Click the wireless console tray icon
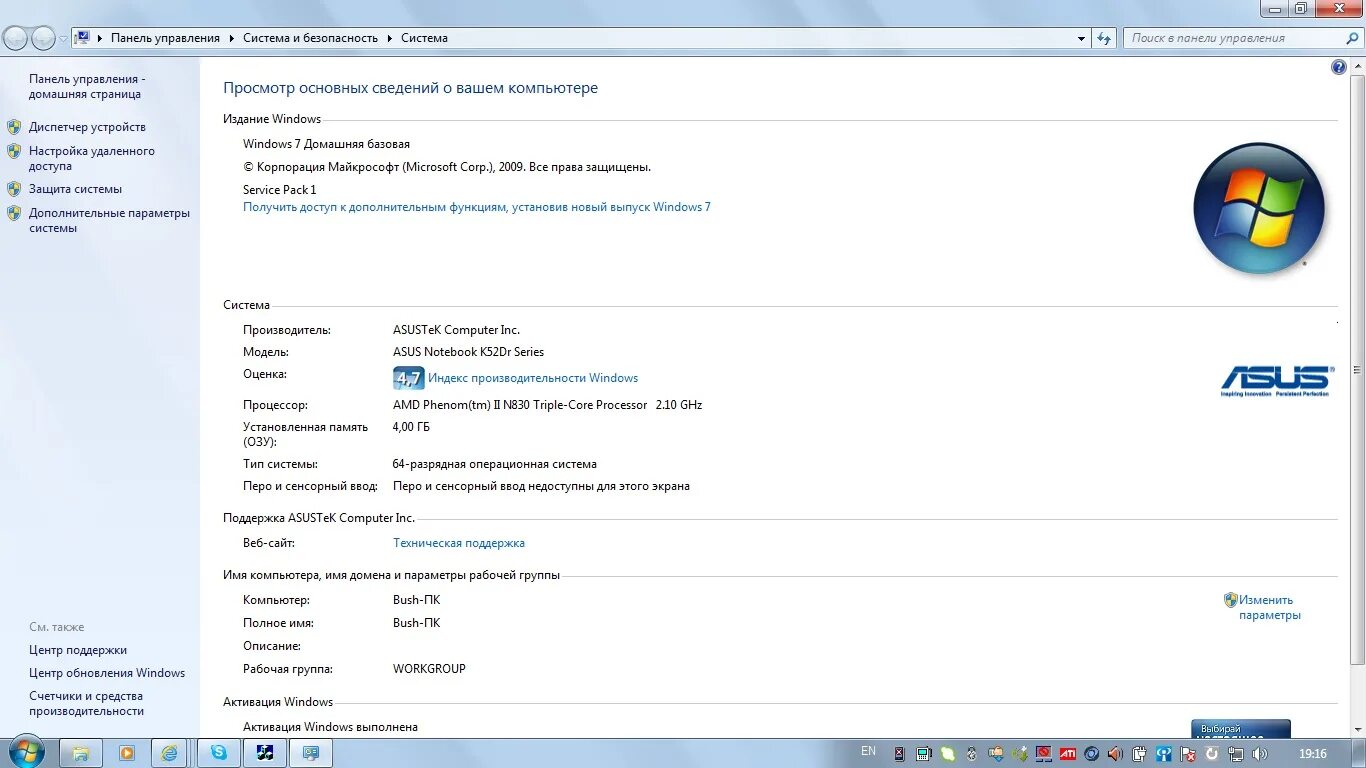Viewport: 1366px width, 768px height. [x=1164, y=753]
